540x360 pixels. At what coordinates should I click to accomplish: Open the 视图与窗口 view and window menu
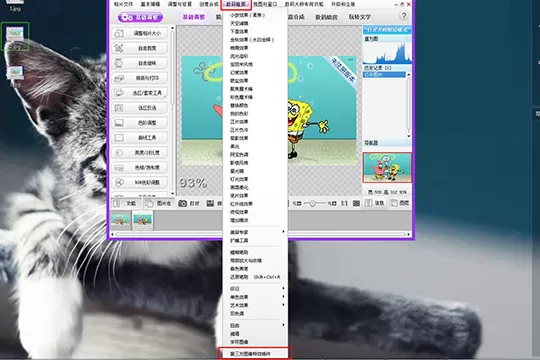click(x=265, y=4)
